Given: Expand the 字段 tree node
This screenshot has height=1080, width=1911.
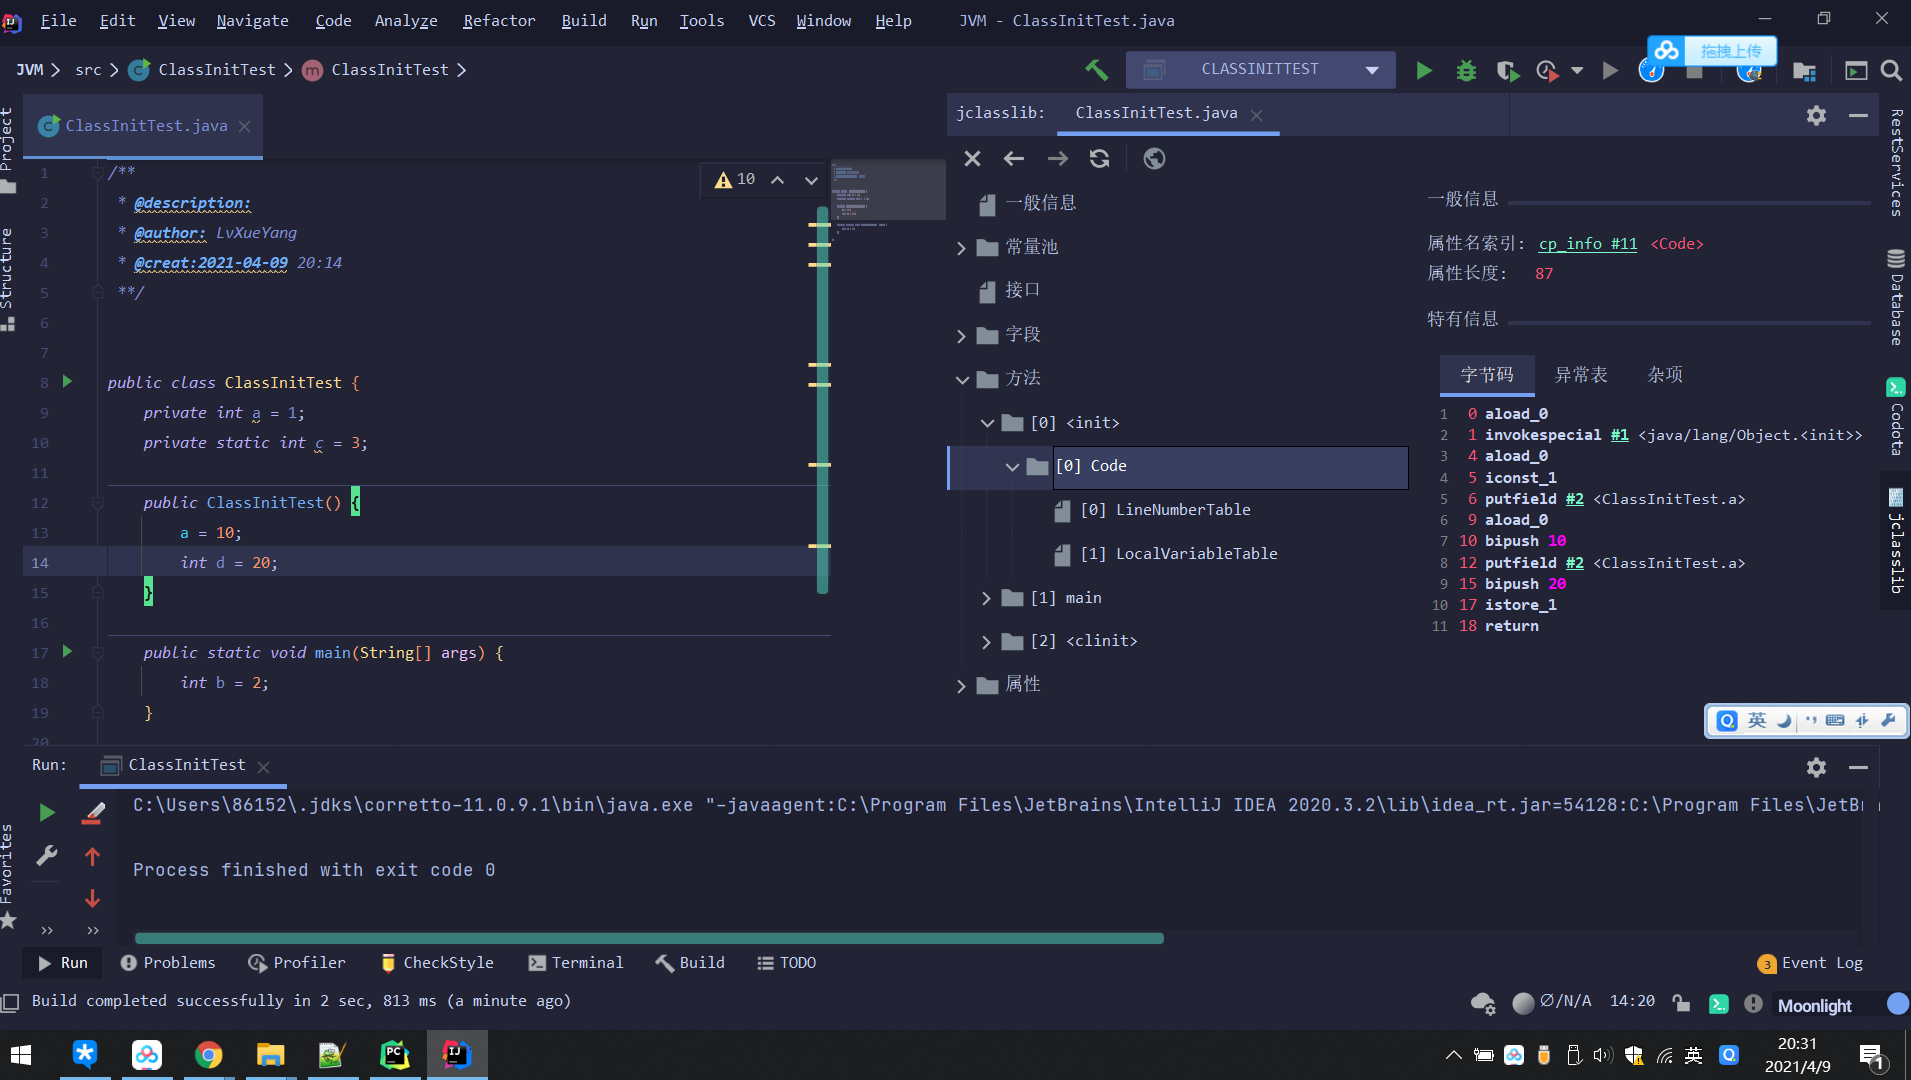Looking at the screenshot, I should tap(961, 336).
